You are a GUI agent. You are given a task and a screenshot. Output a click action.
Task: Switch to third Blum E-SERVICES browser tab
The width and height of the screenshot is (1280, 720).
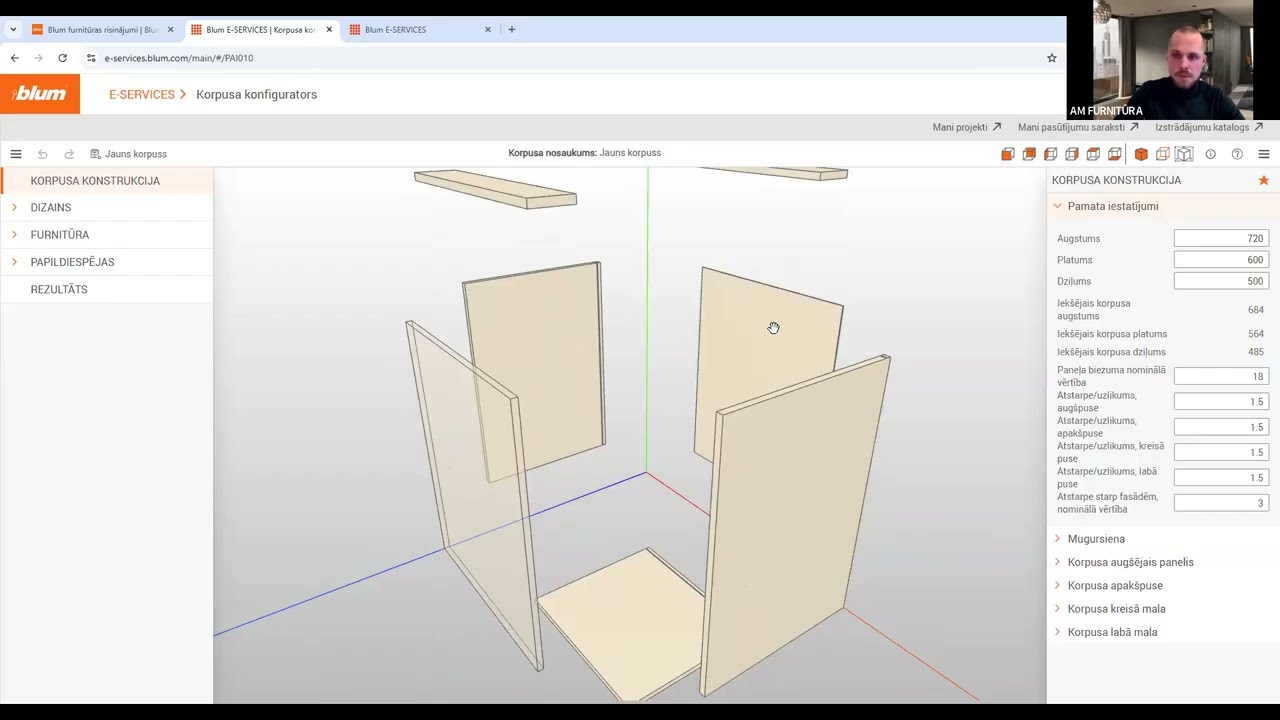pyautogui.click(x=420, y=30)
